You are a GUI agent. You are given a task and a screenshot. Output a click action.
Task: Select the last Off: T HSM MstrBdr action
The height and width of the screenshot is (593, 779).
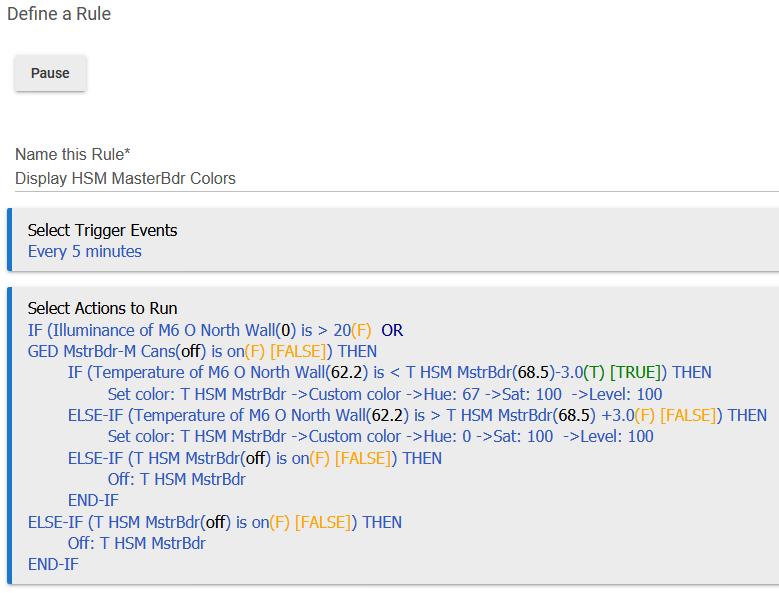(x=137, y=543)
